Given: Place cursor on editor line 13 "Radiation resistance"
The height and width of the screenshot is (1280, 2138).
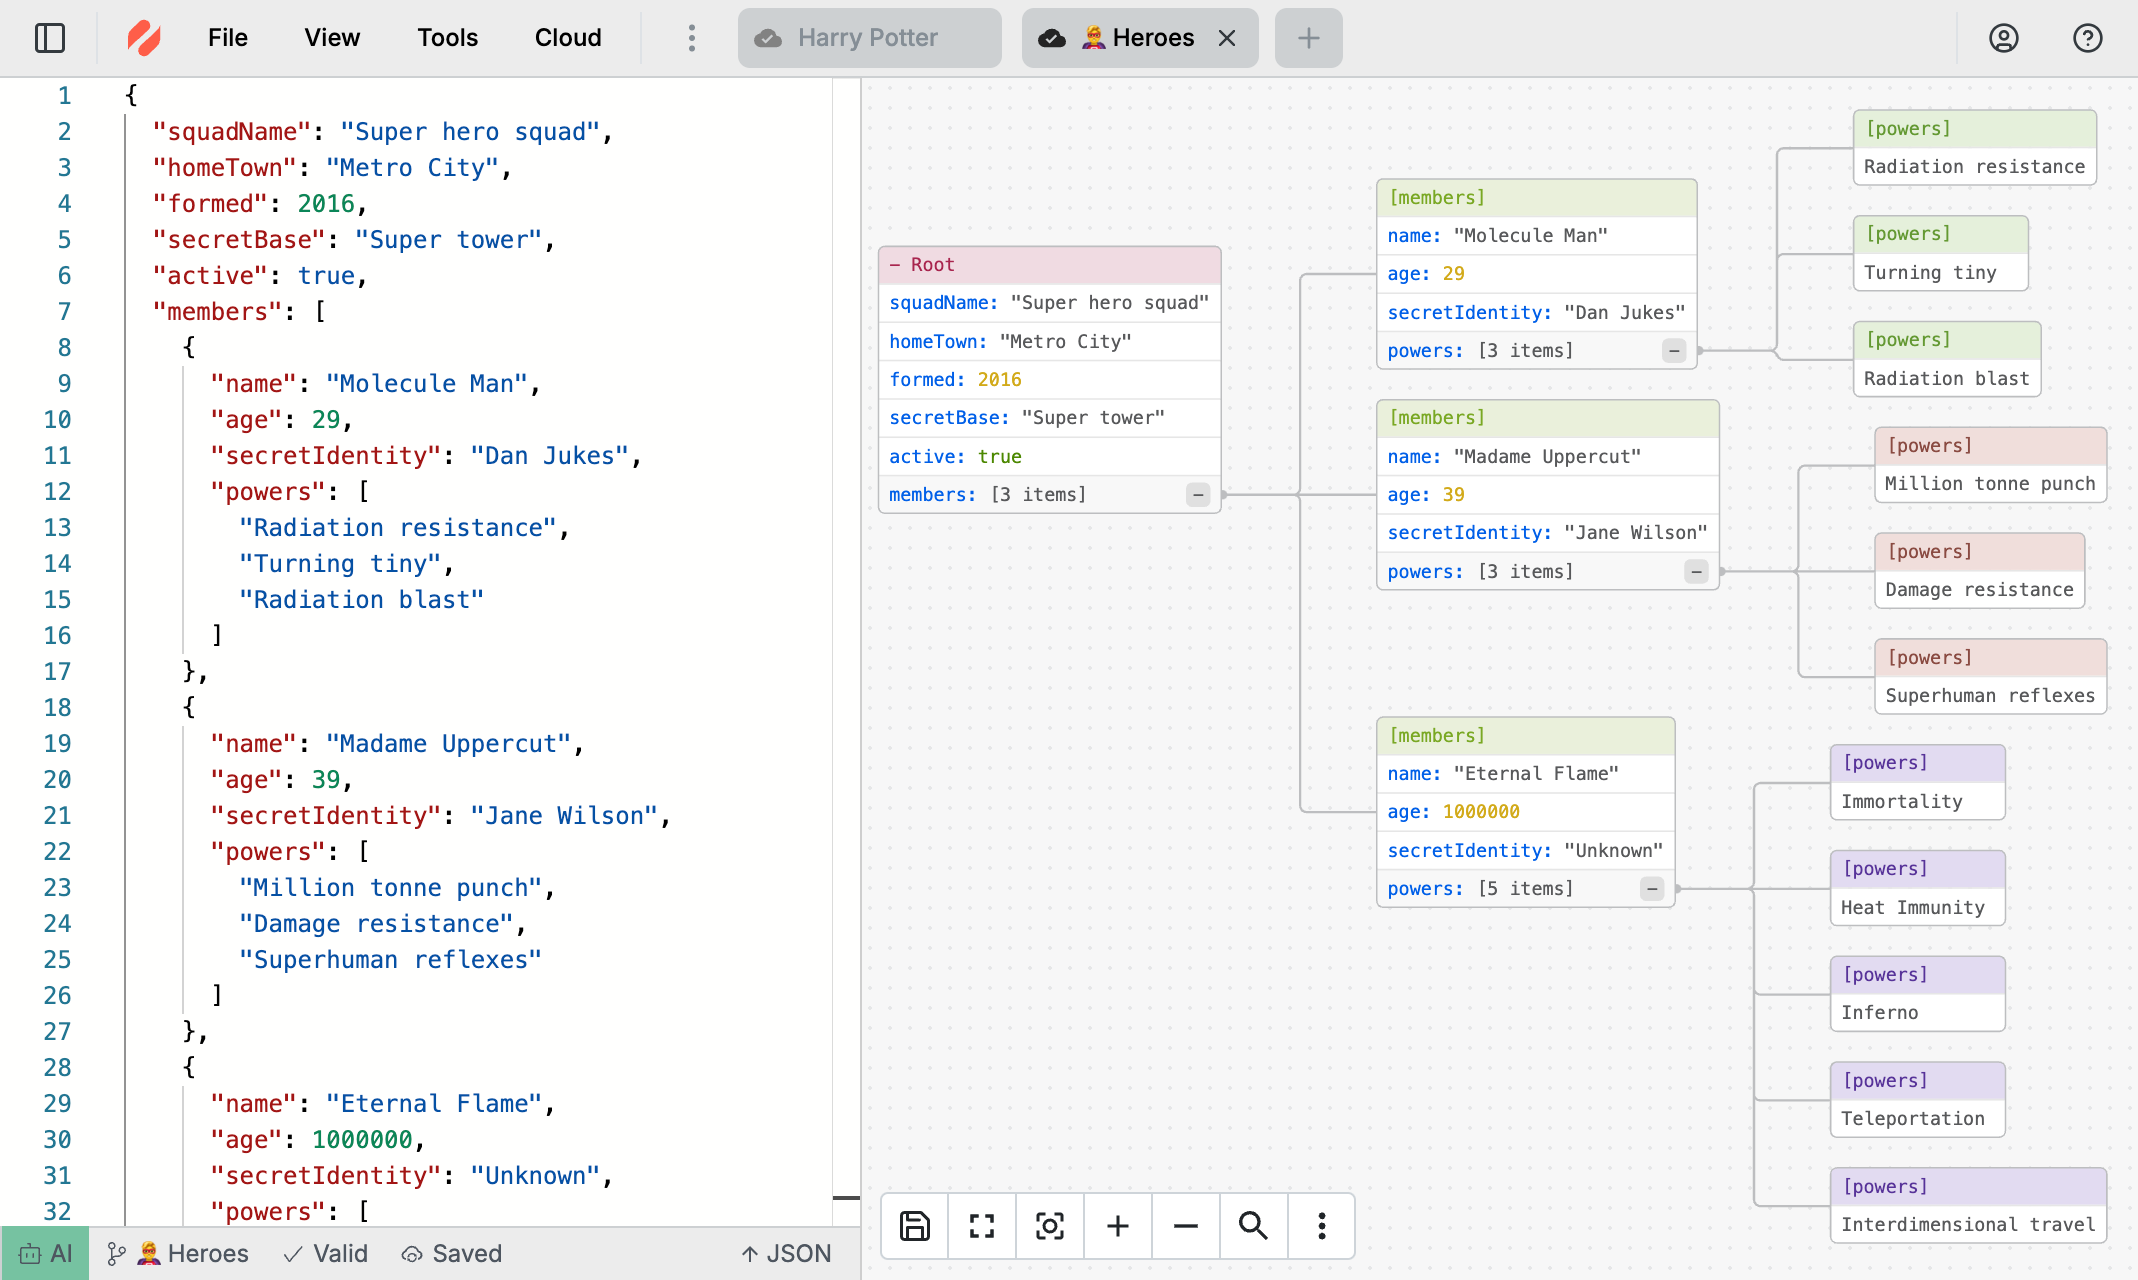Looking at the screenshot, I should pos(404,528).
